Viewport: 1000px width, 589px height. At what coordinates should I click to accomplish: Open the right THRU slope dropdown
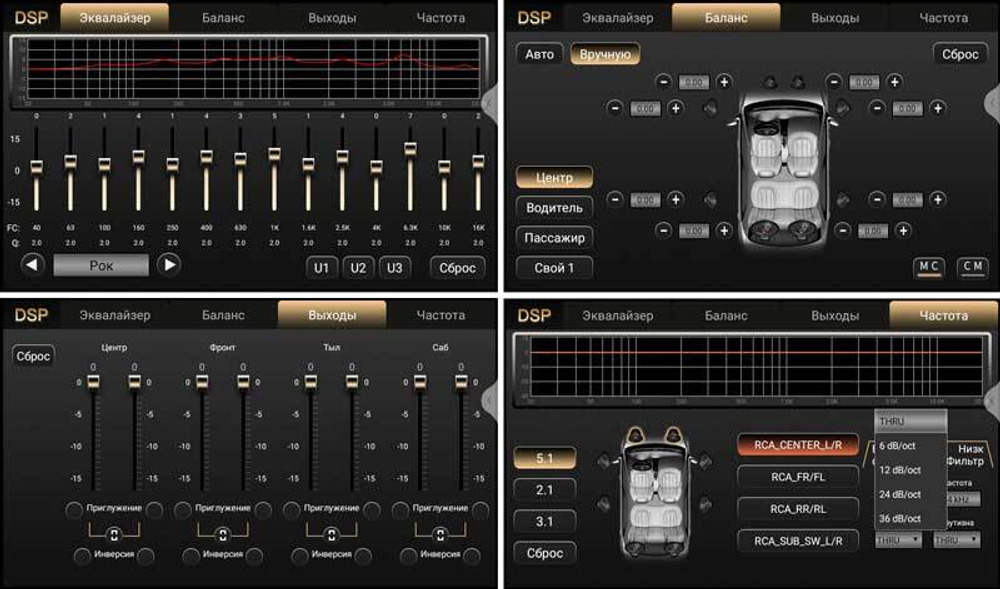tap(953, 540)
